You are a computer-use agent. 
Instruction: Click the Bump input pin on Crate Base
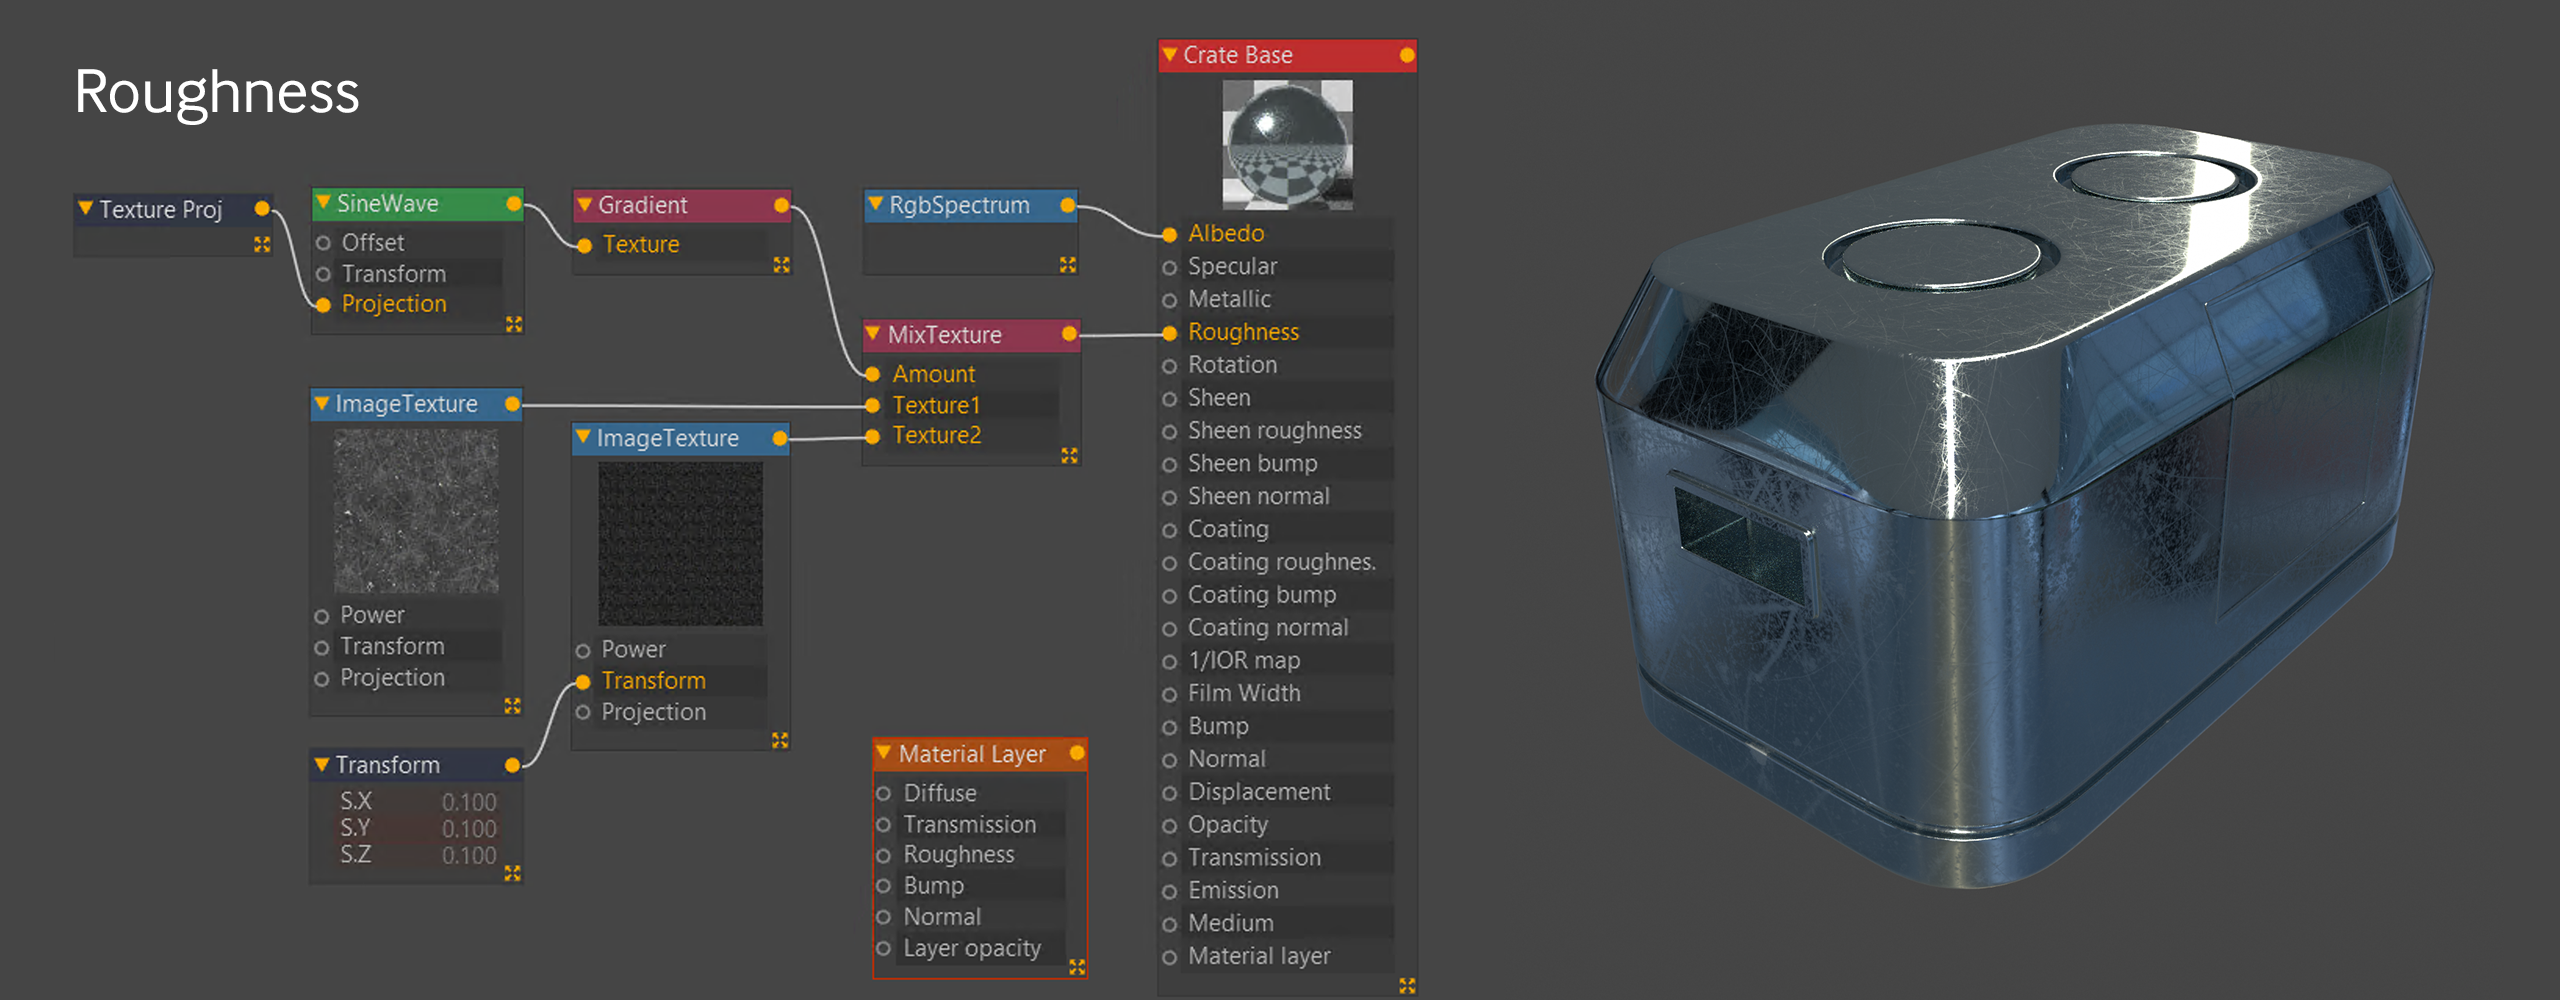(1169, 727)
